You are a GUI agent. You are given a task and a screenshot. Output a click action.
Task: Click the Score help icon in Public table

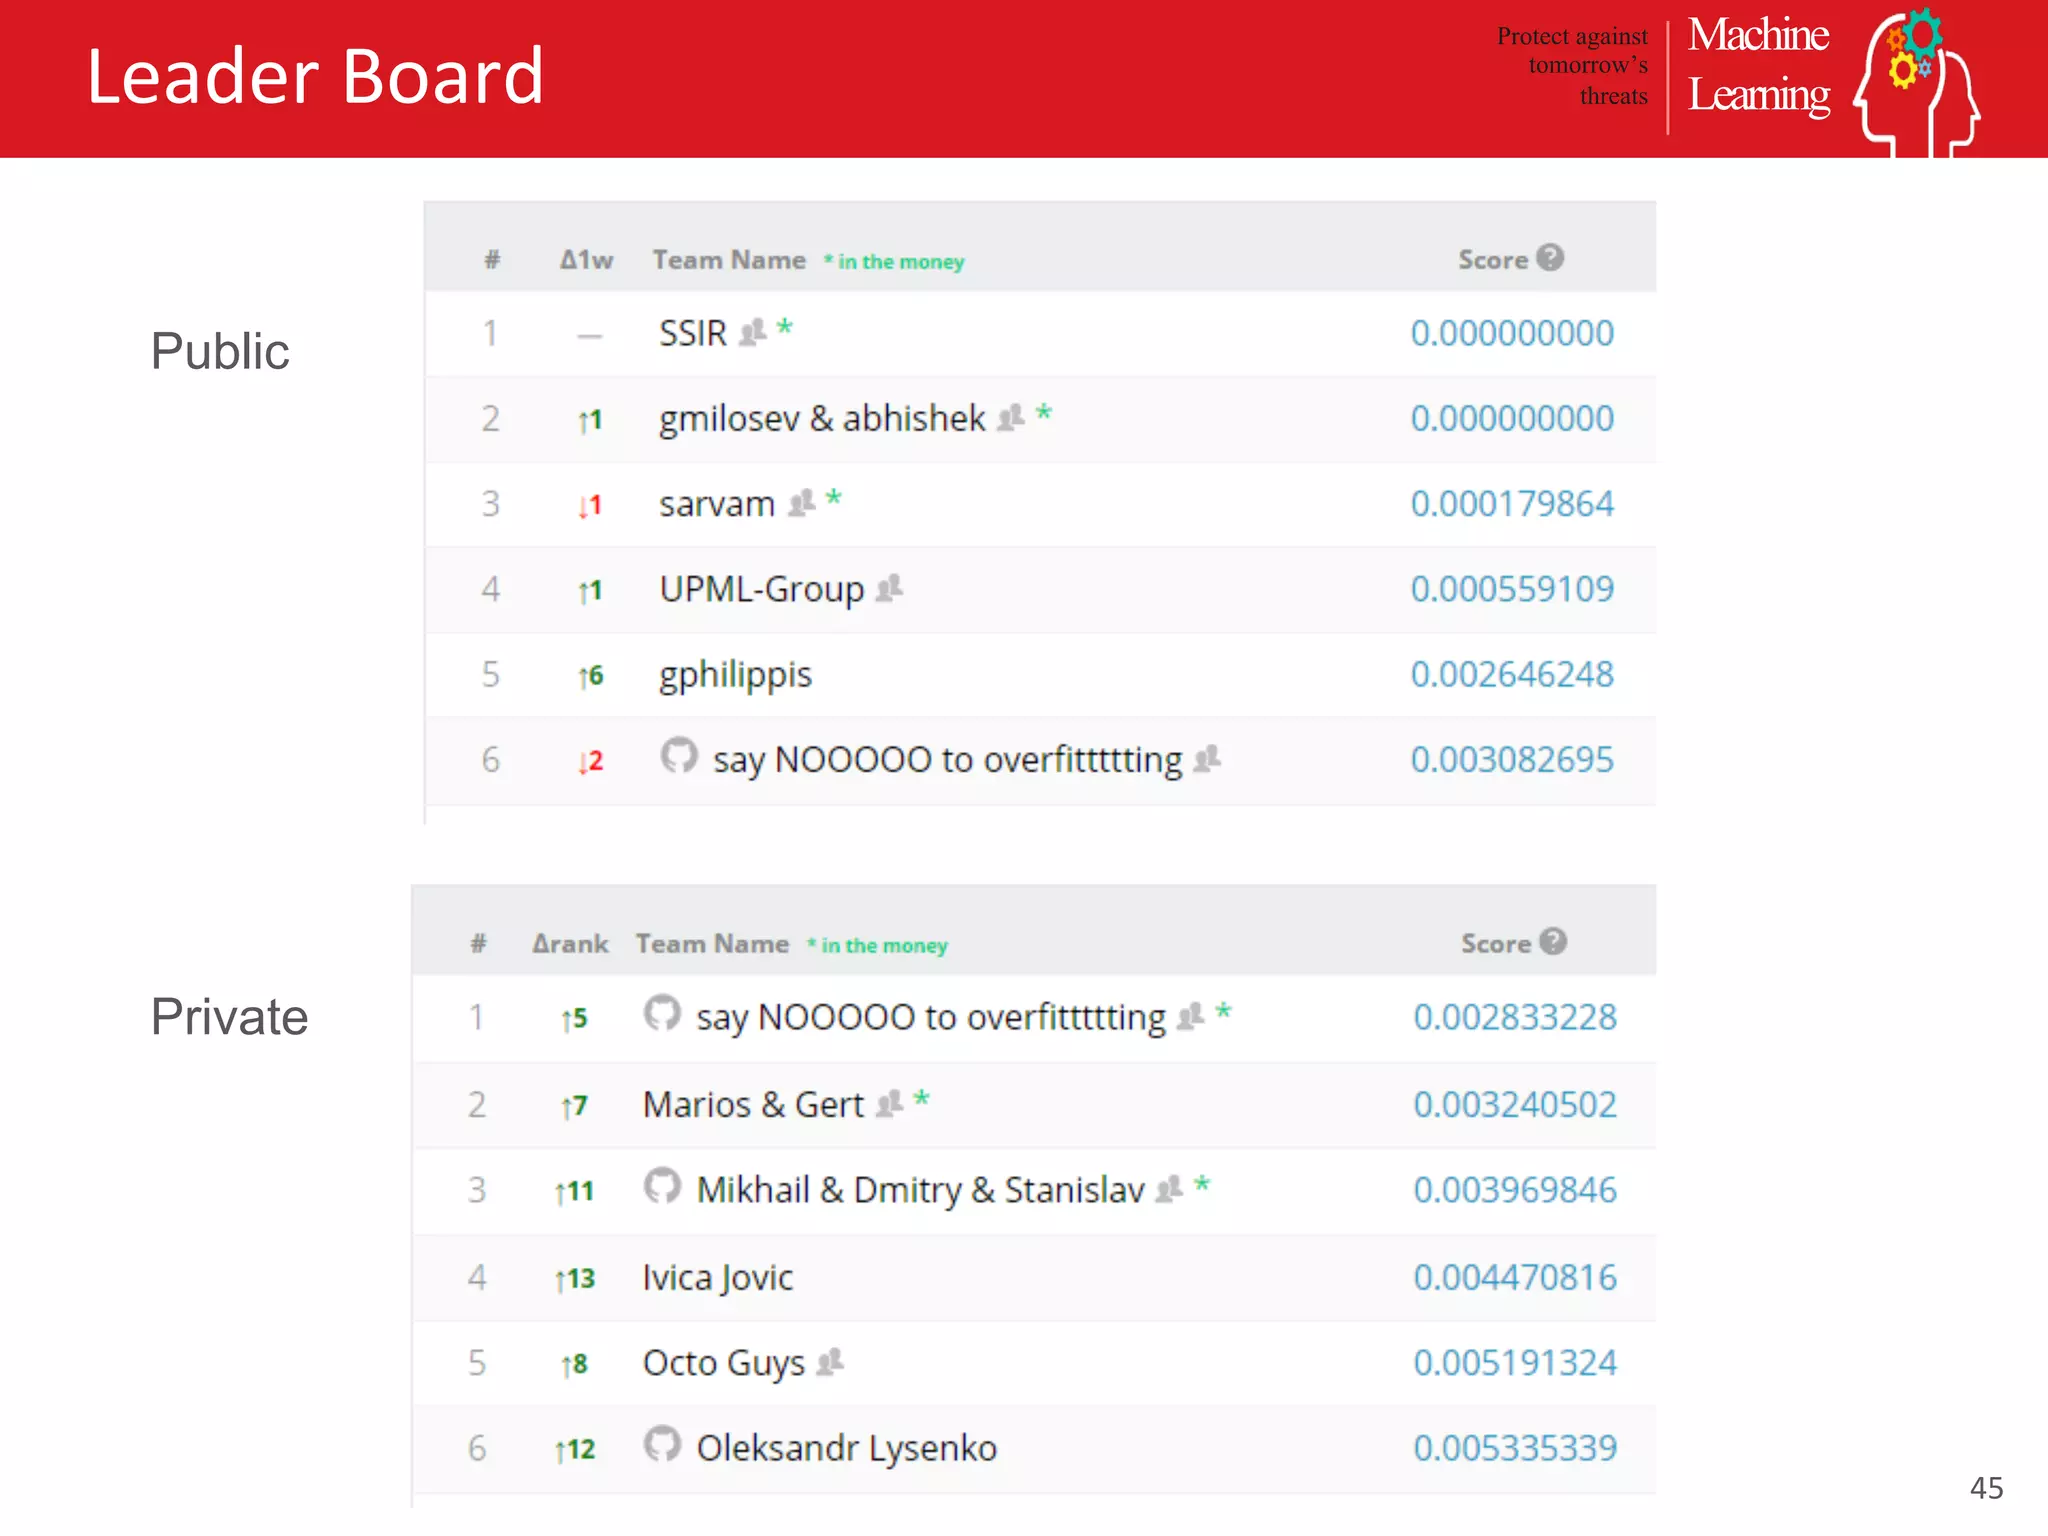click(1550, 258)
